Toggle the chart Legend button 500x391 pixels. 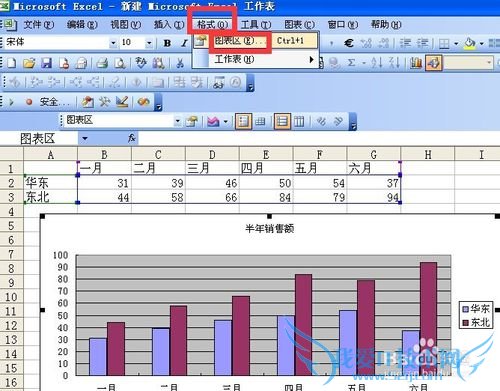[243, 121]
